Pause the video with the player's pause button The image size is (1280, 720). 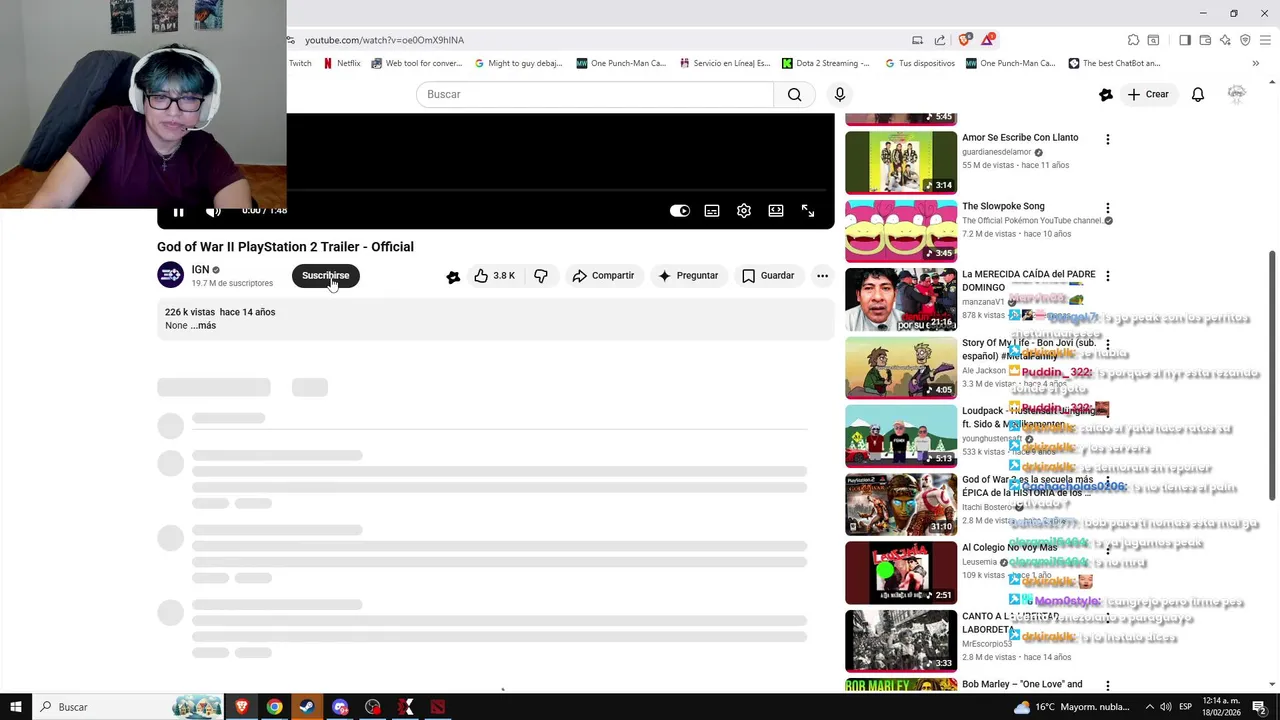(x=178, y=211)
